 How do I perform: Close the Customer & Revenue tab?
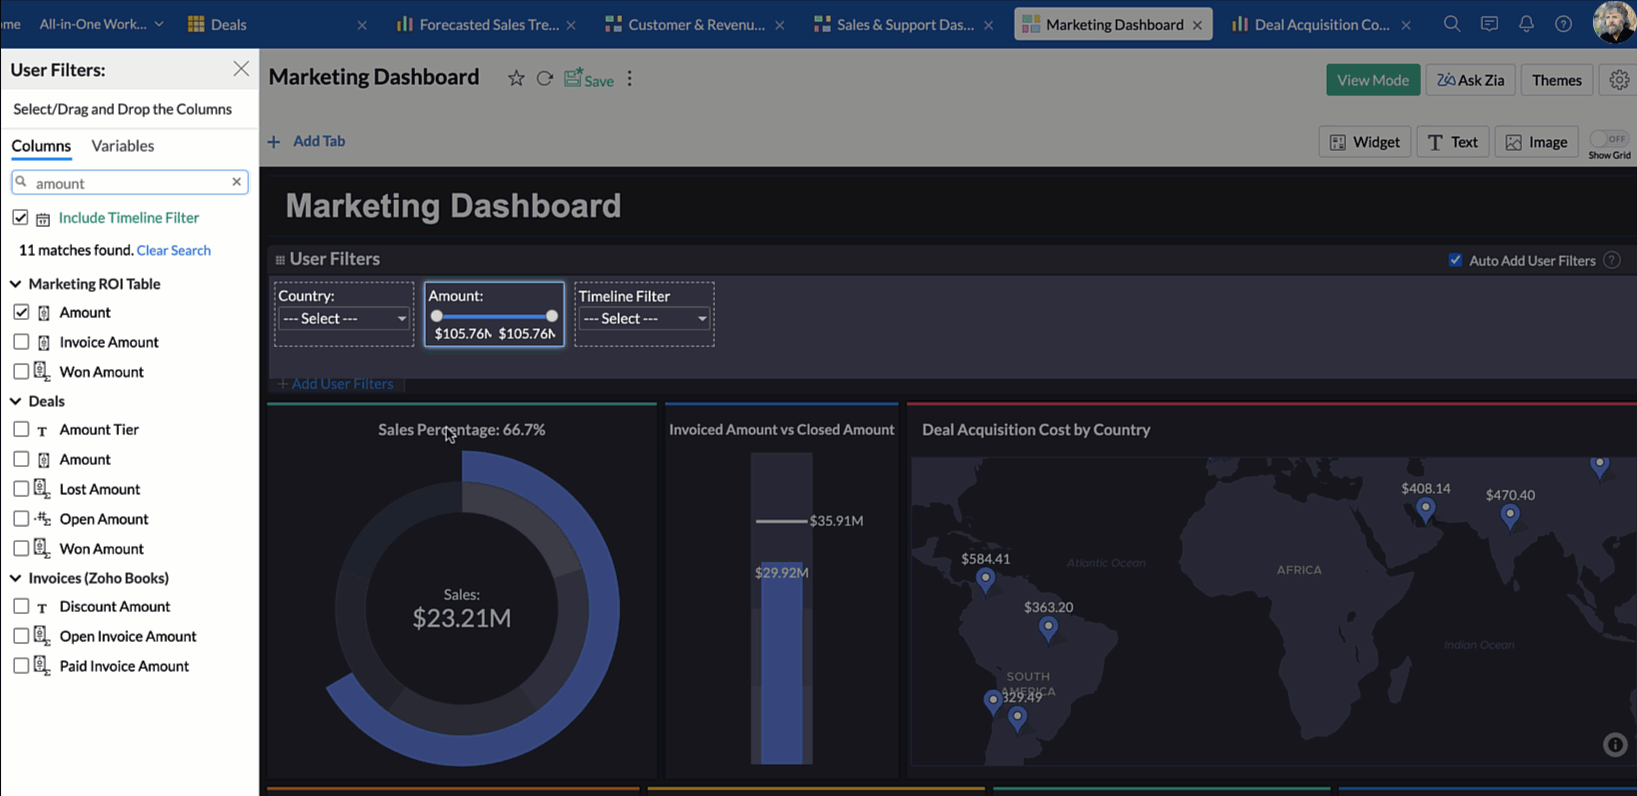(x=780, y=25)
